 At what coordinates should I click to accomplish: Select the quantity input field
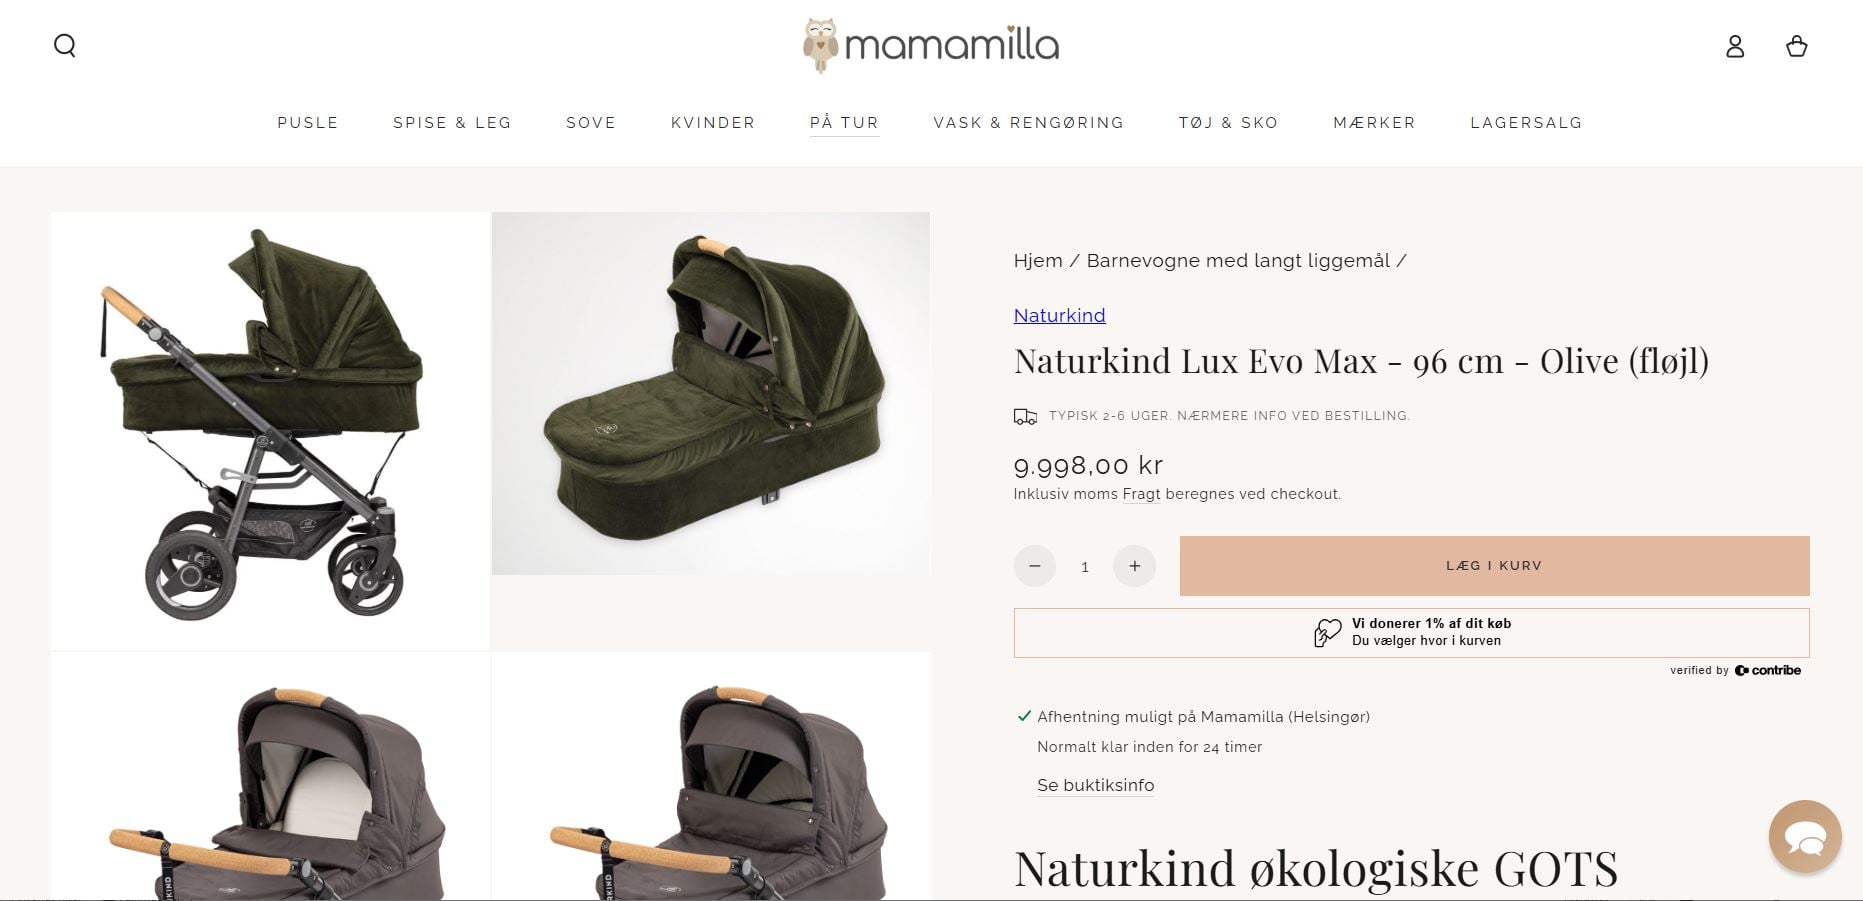(x=1085, y=566)
